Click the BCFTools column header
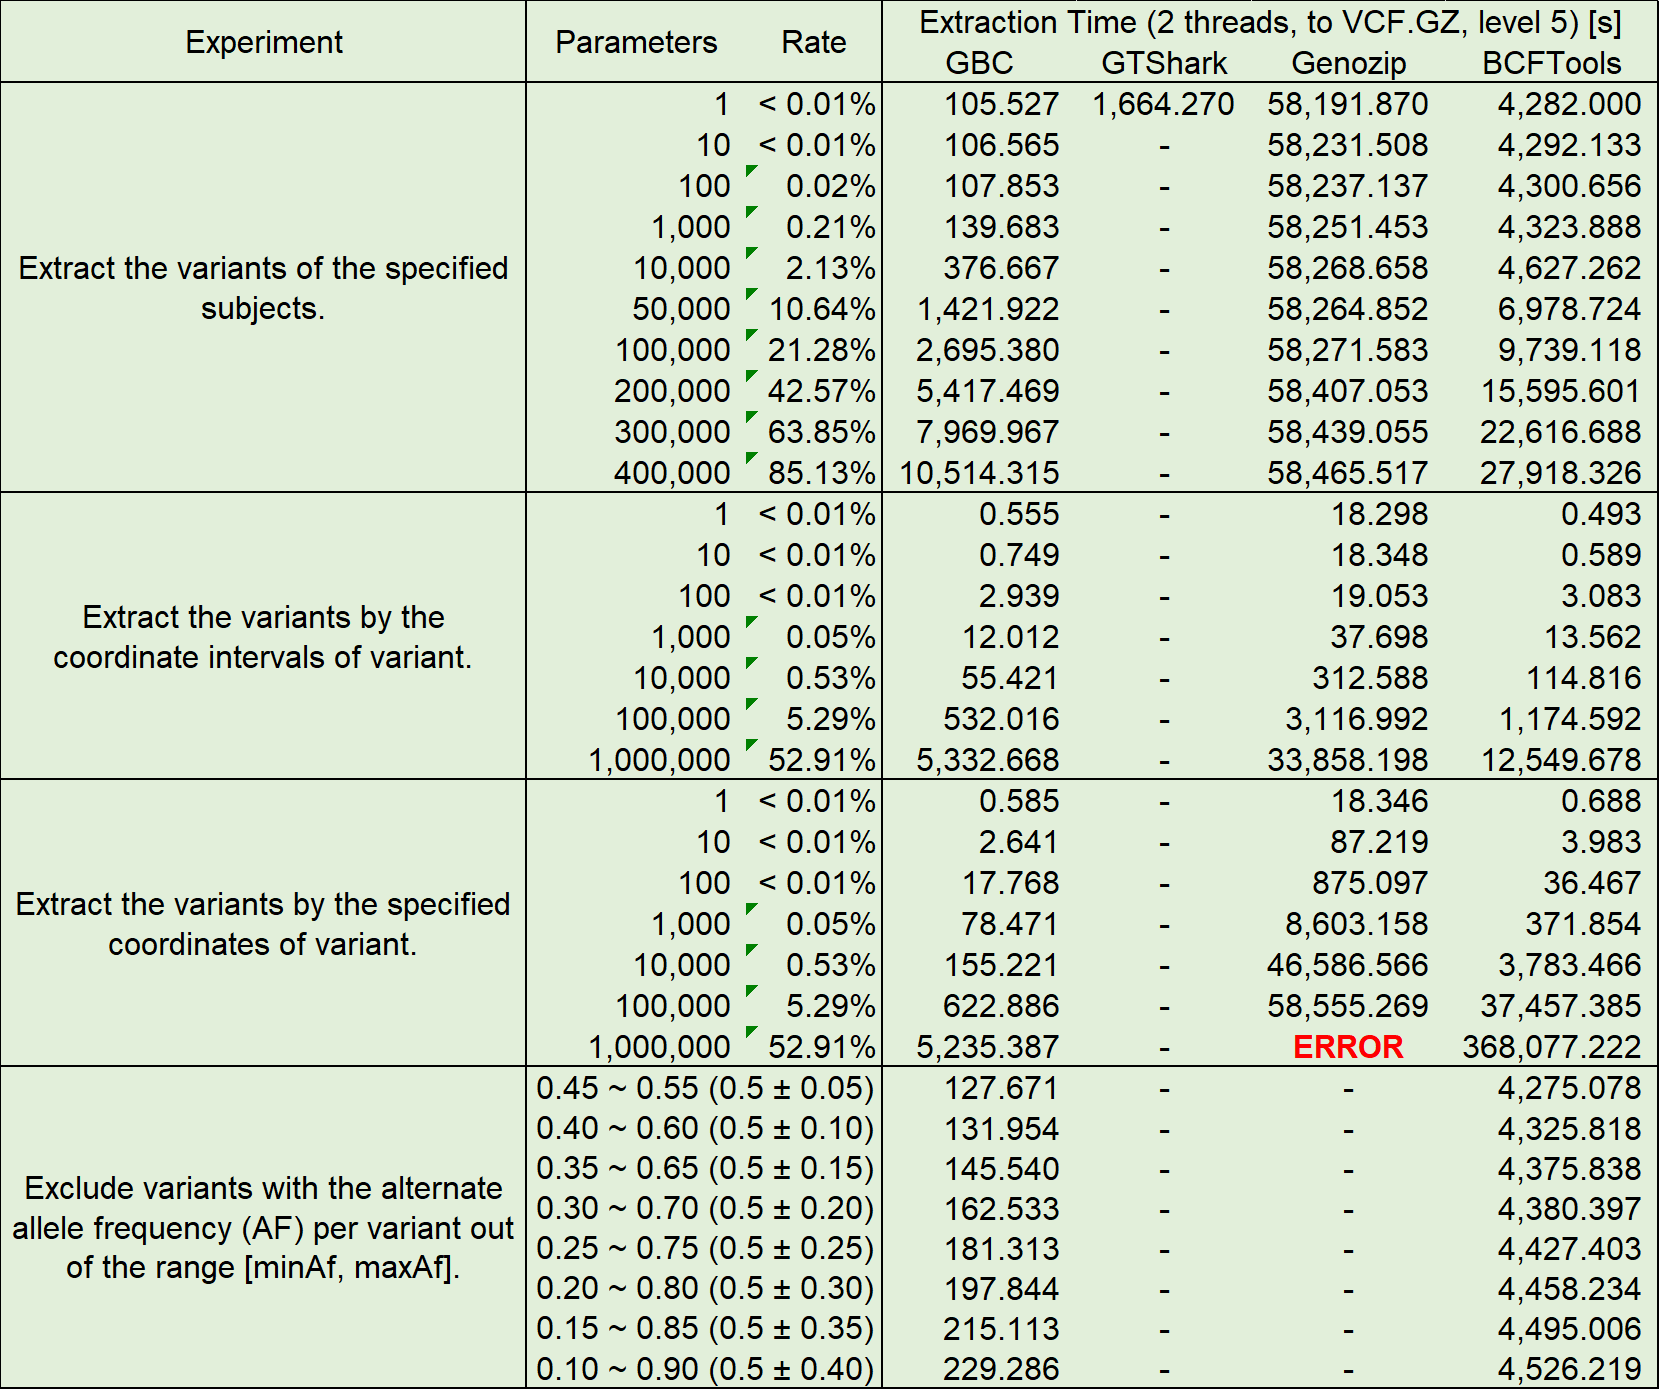This screenshot has height=1390, width=1660. (x=1551, y=63)
